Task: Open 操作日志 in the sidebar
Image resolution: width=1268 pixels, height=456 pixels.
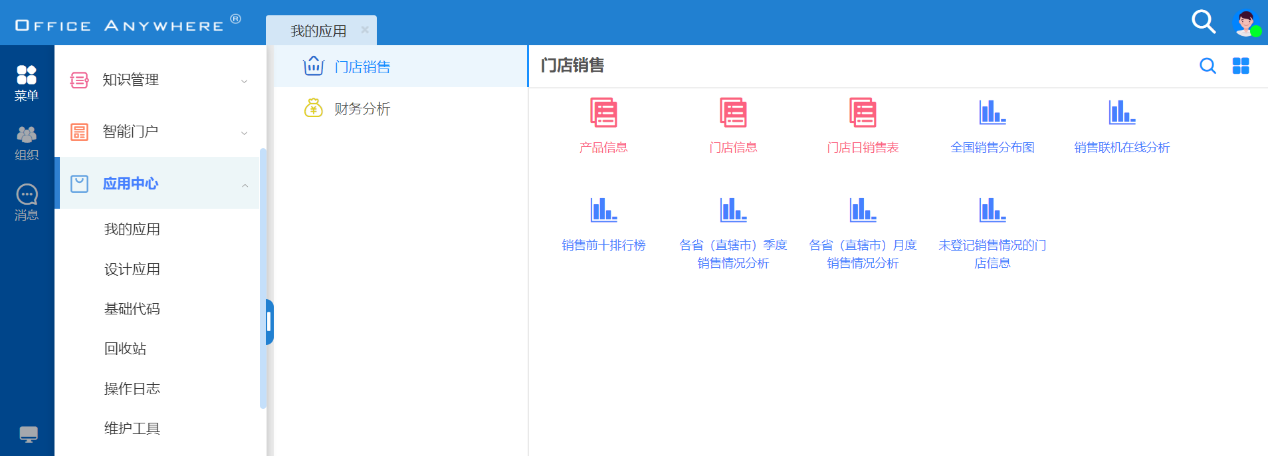Action: (x=132, y=389)
